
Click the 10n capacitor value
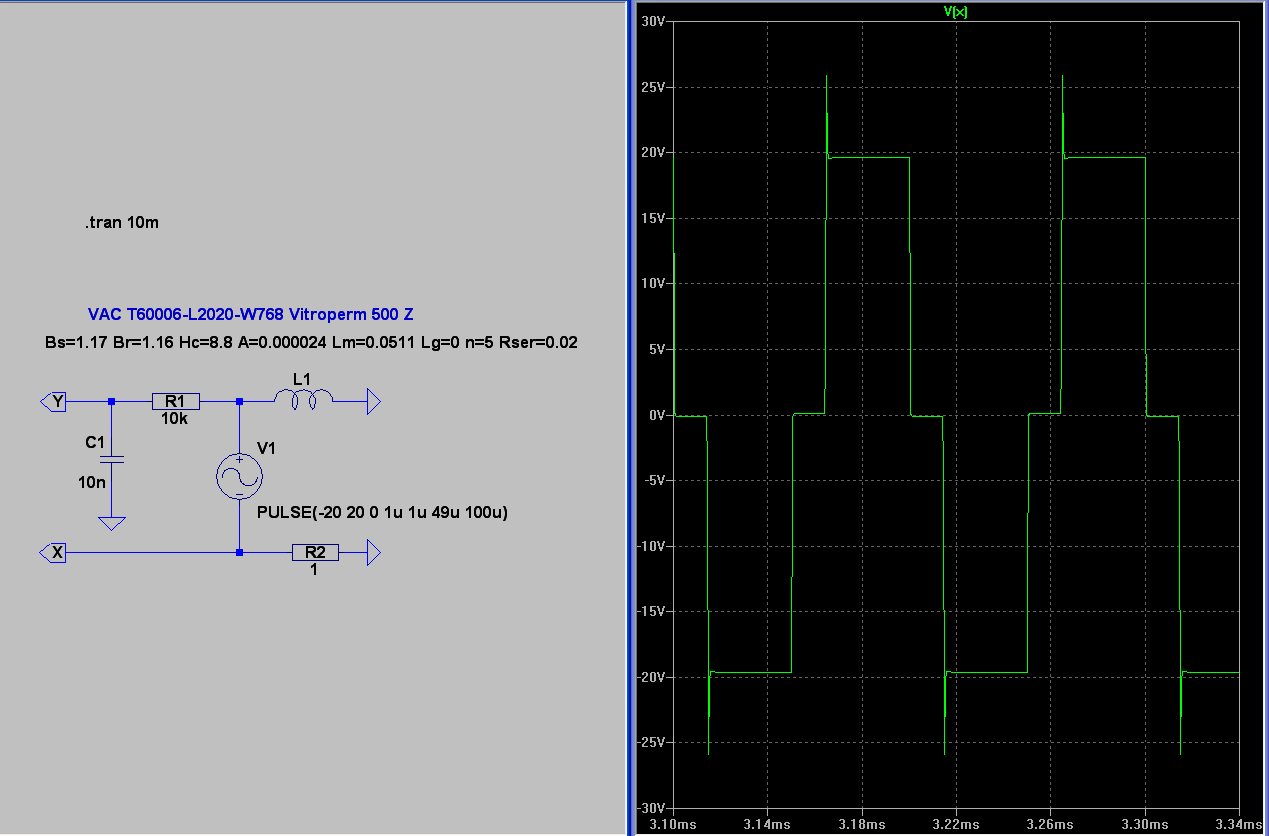(90, 482)
